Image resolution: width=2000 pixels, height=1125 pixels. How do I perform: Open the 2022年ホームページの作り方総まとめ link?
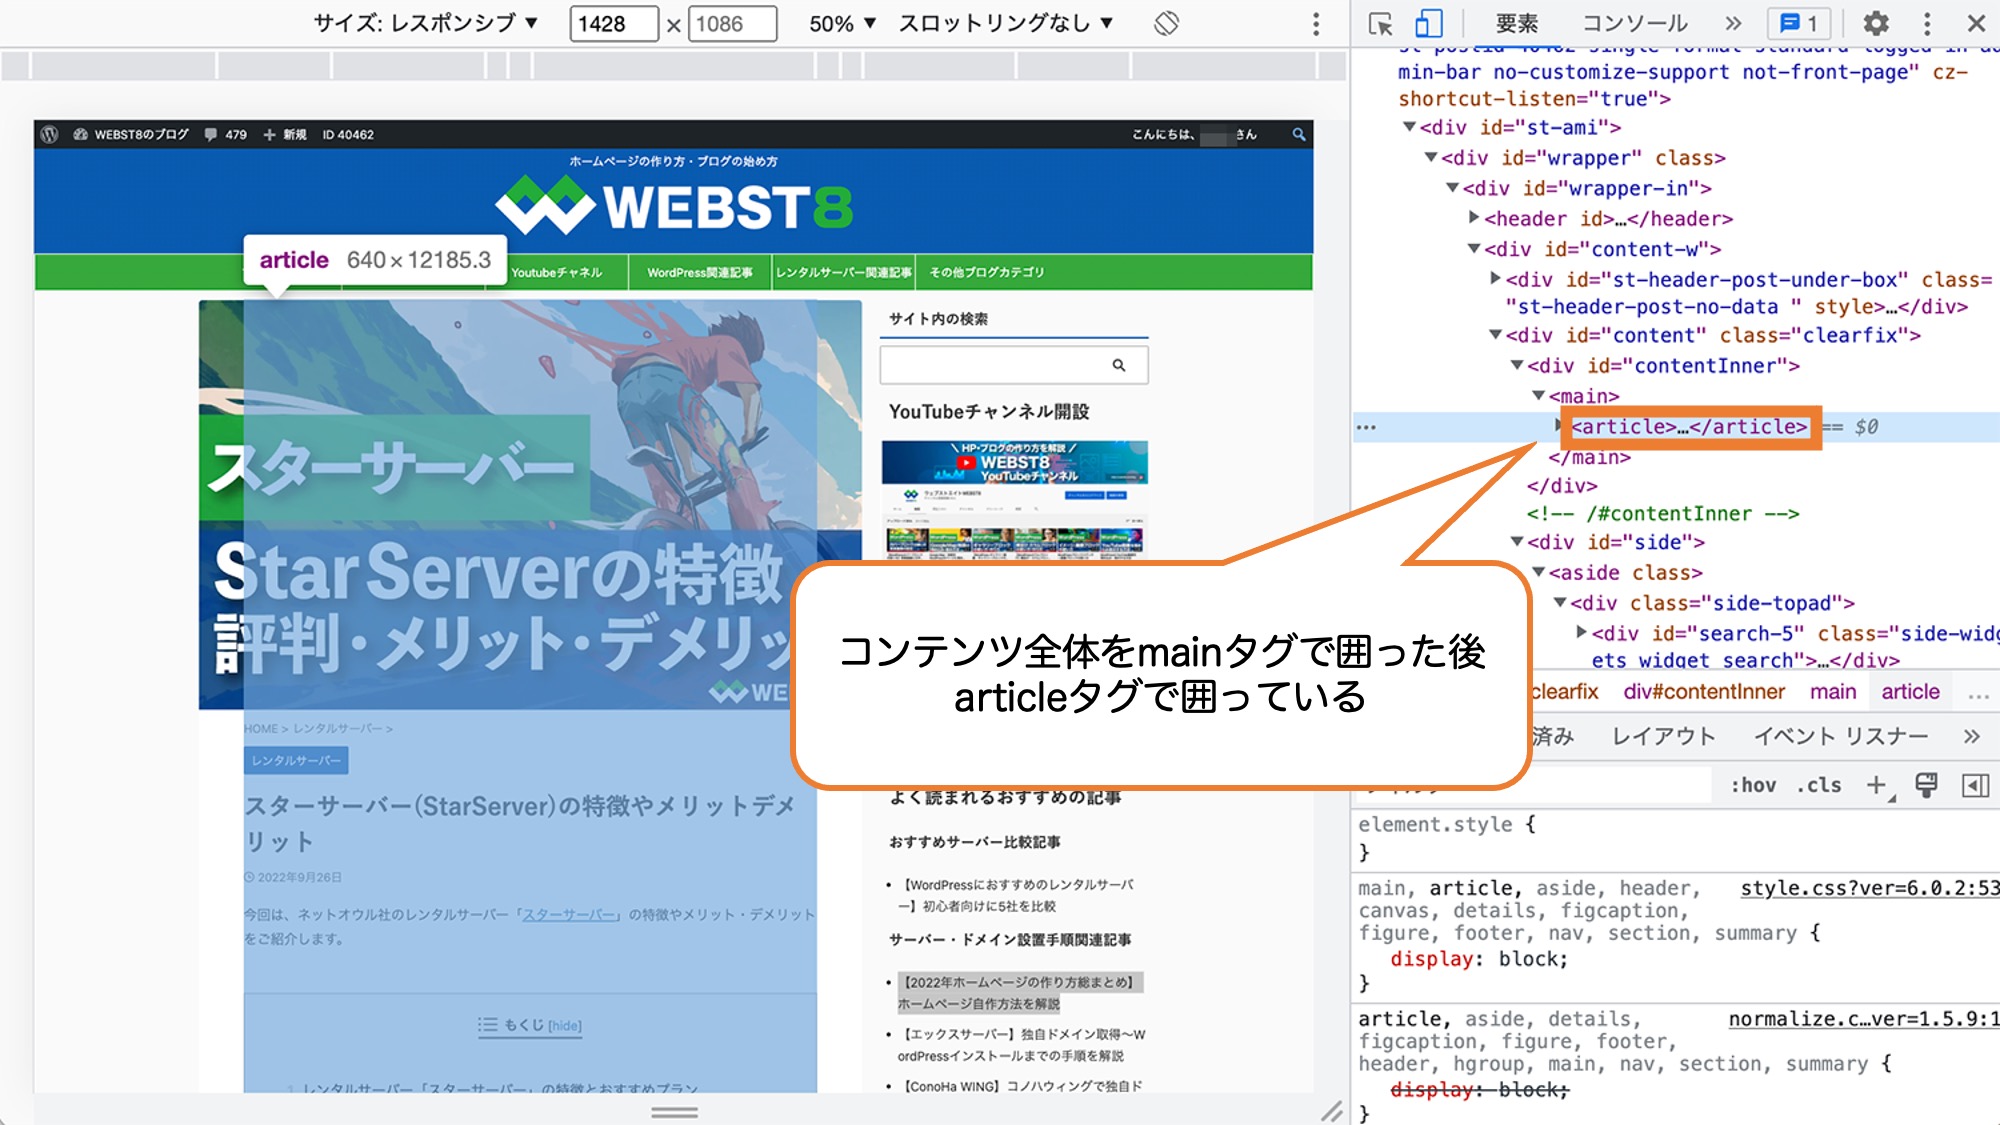pos(1020,993)
